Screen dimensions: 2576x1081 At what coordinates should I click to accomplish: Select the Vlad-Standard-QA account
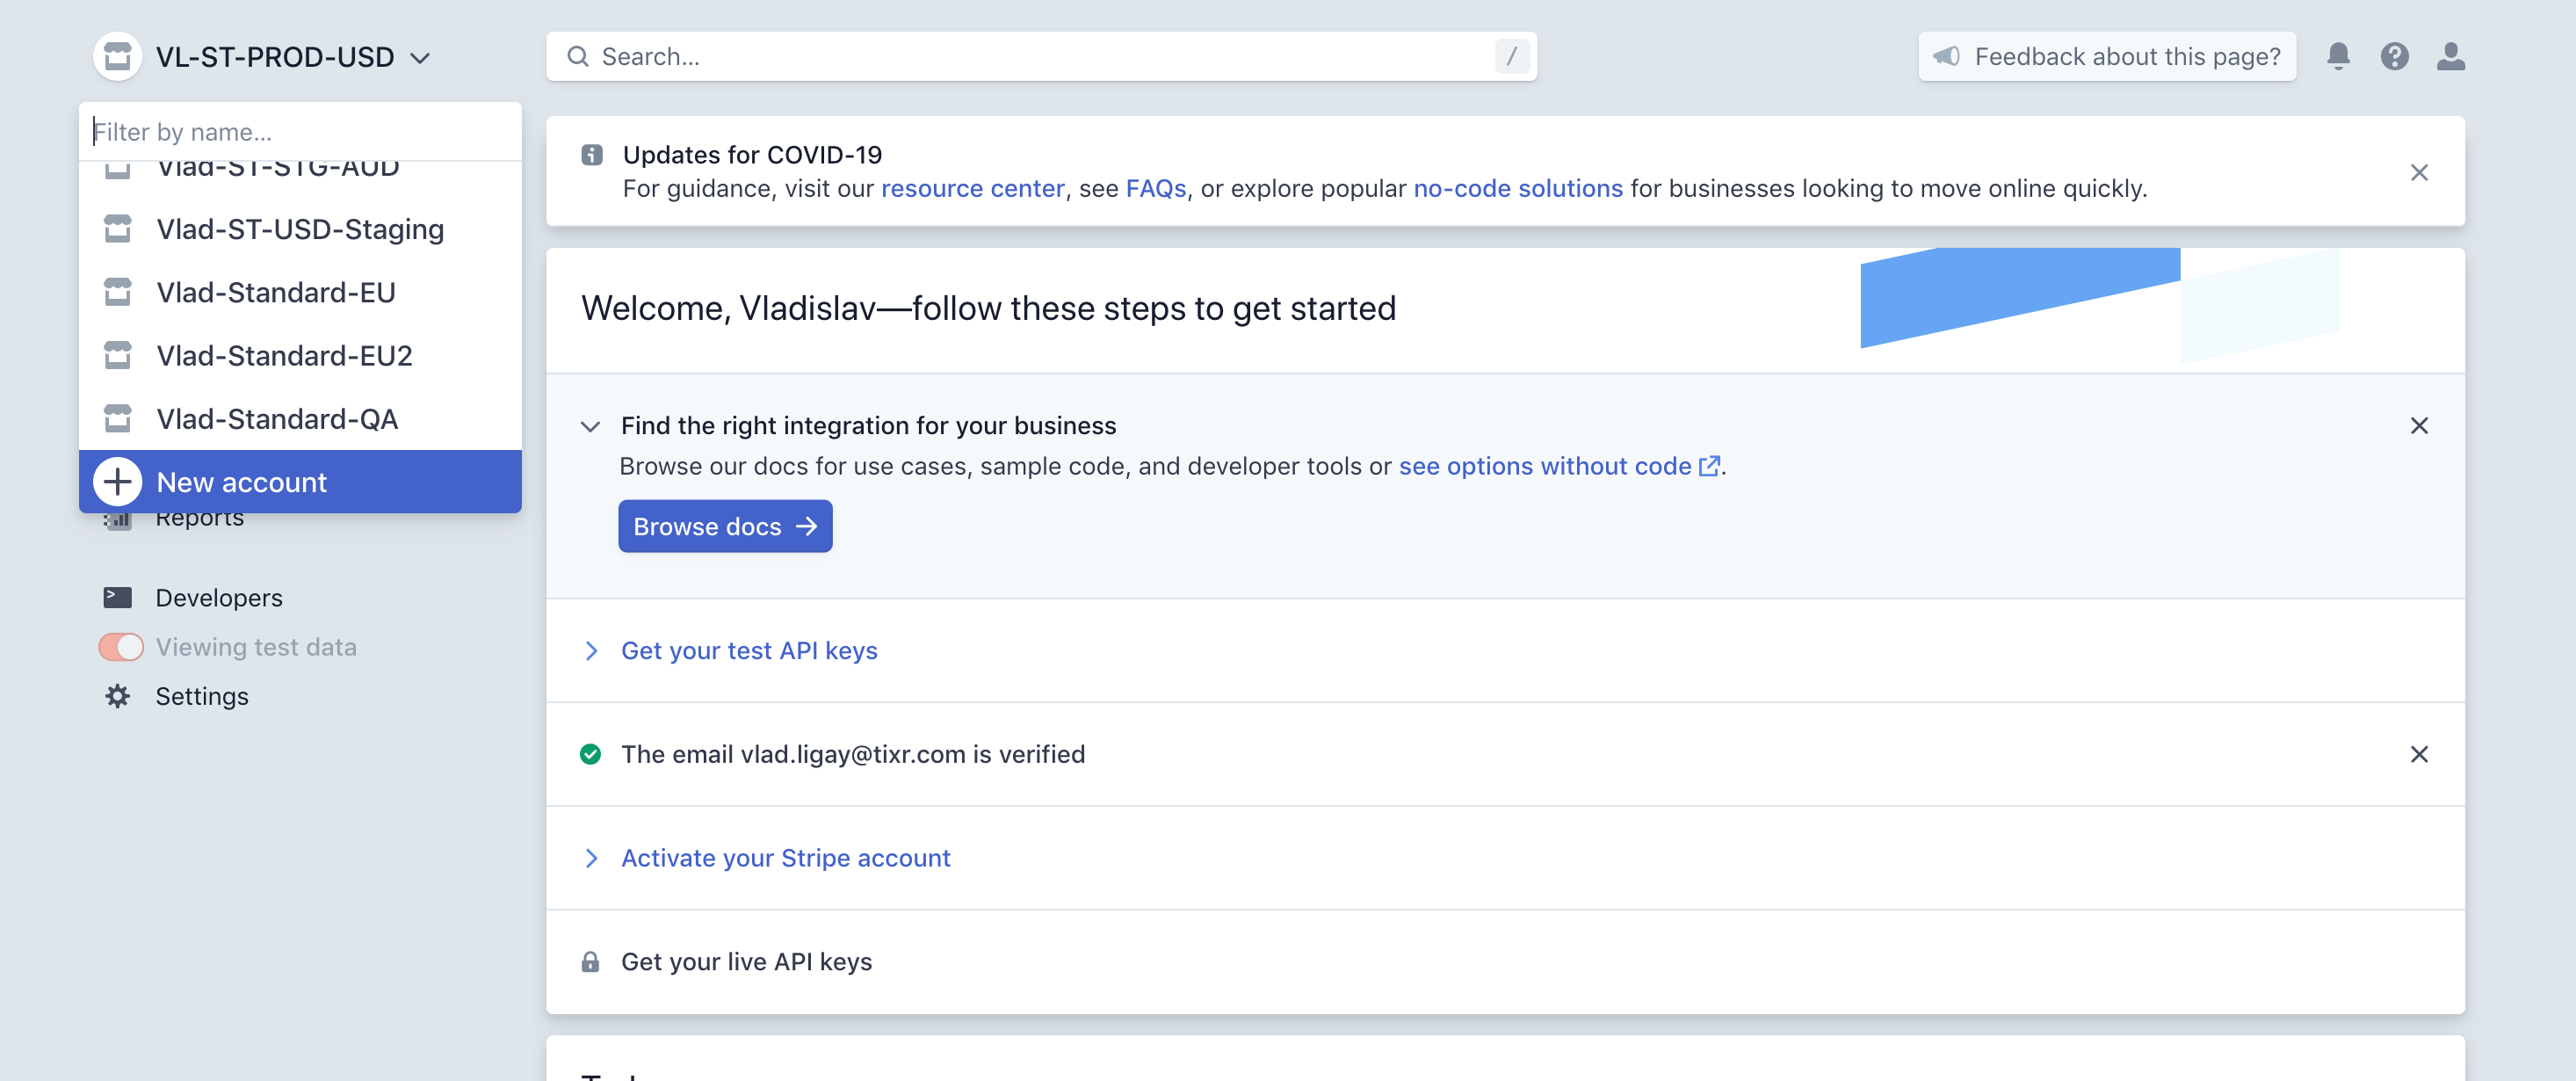[x=277, y=419]
